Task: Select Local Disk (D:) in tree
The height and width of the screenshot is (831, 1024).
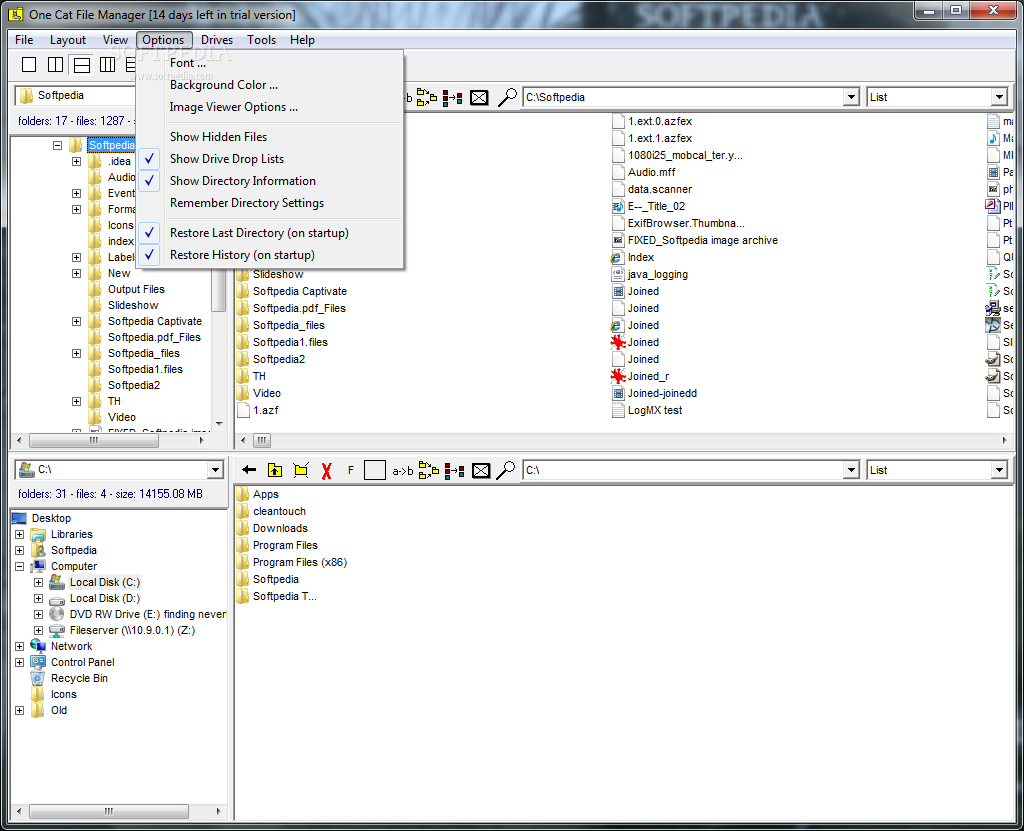Action: point(104,598)
